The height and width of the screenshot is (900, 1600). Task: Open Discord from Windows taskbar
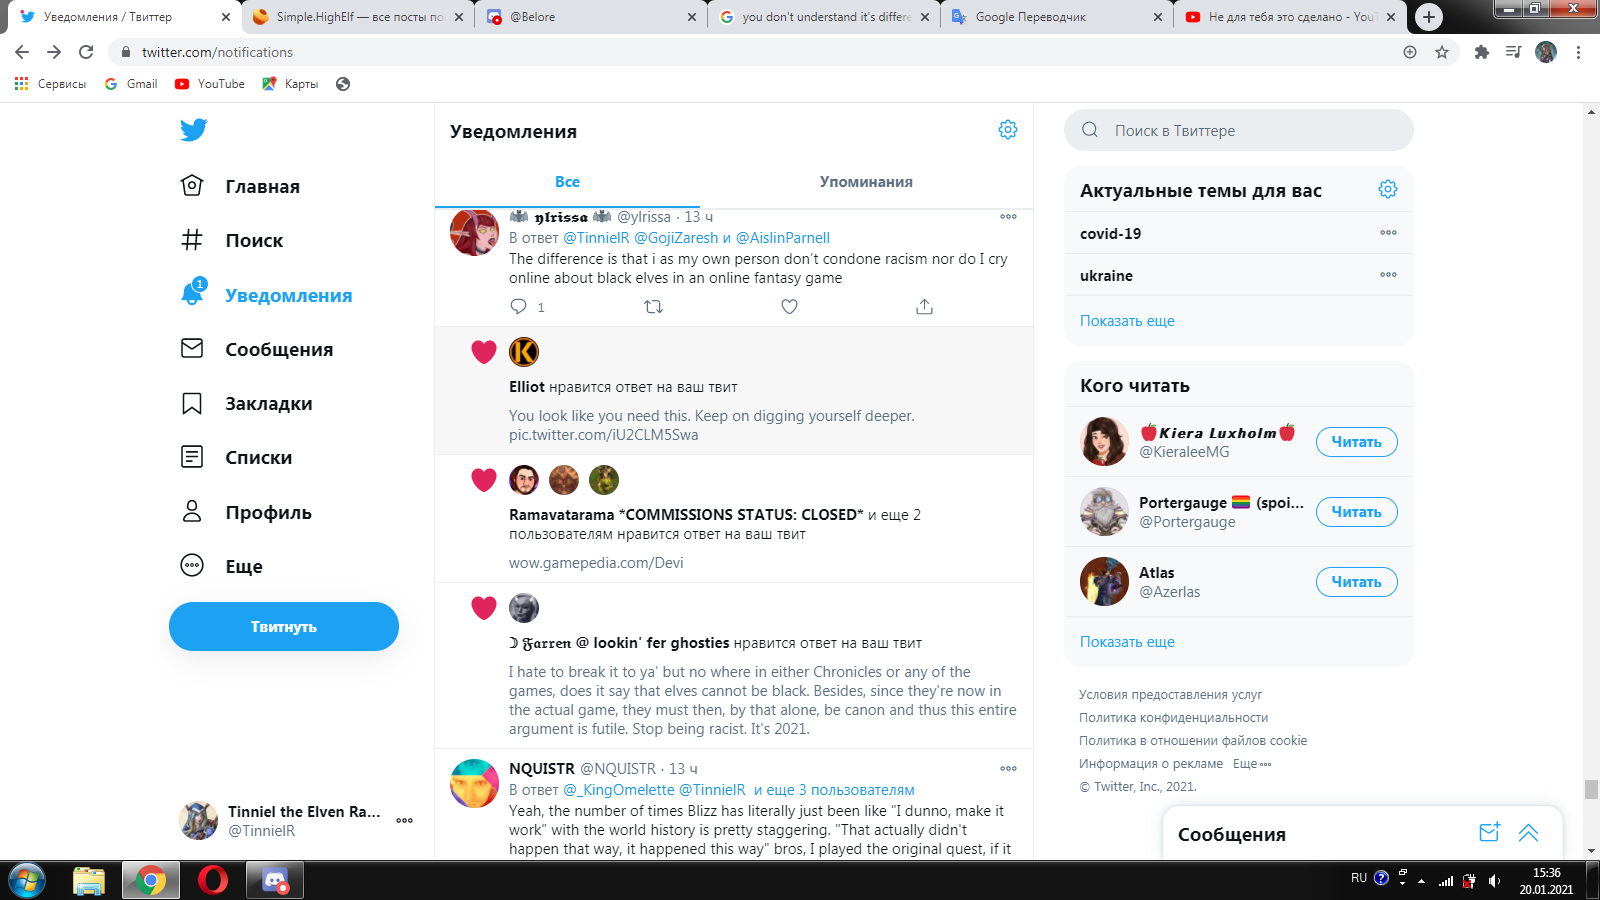tap(275, 881)
